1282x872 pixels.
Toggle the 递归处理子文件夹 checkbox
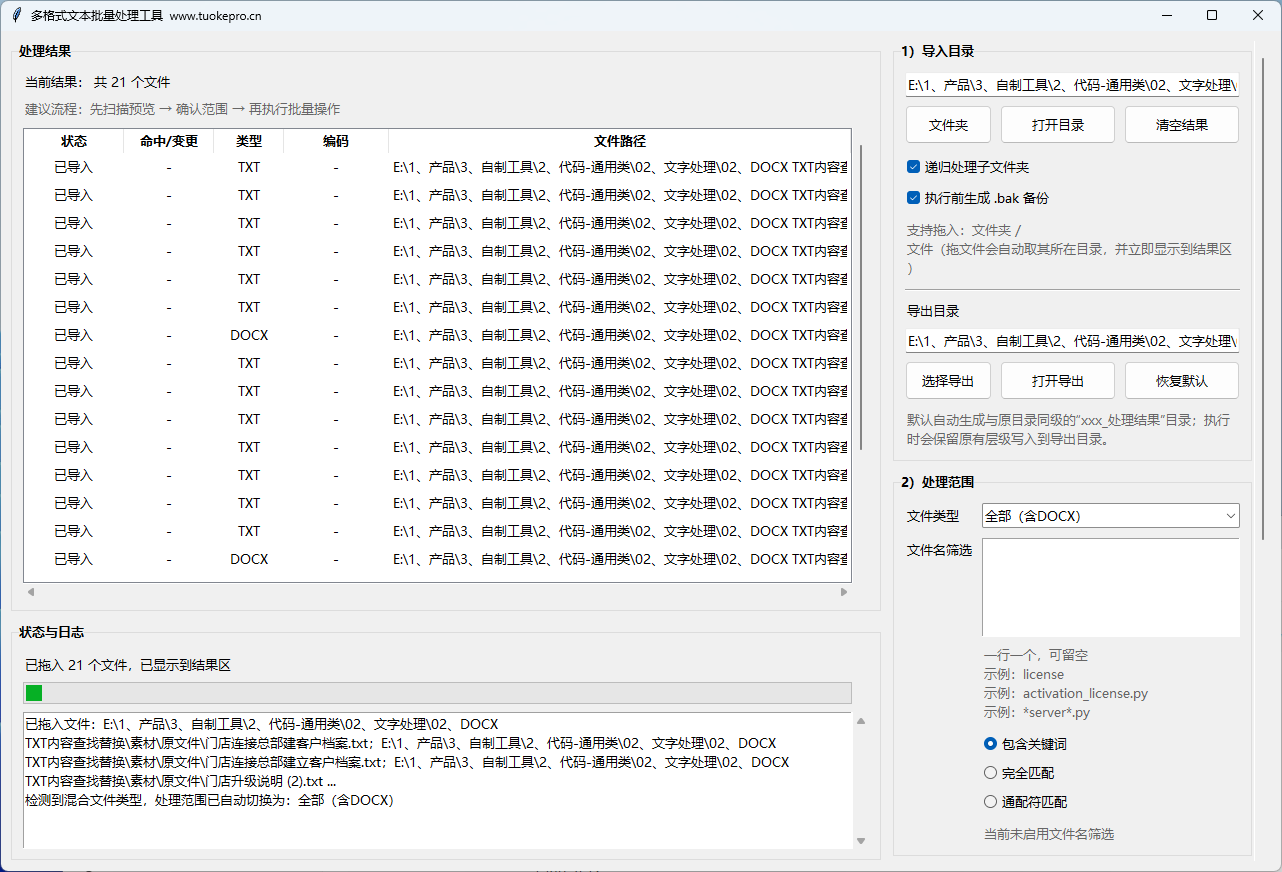913,167
